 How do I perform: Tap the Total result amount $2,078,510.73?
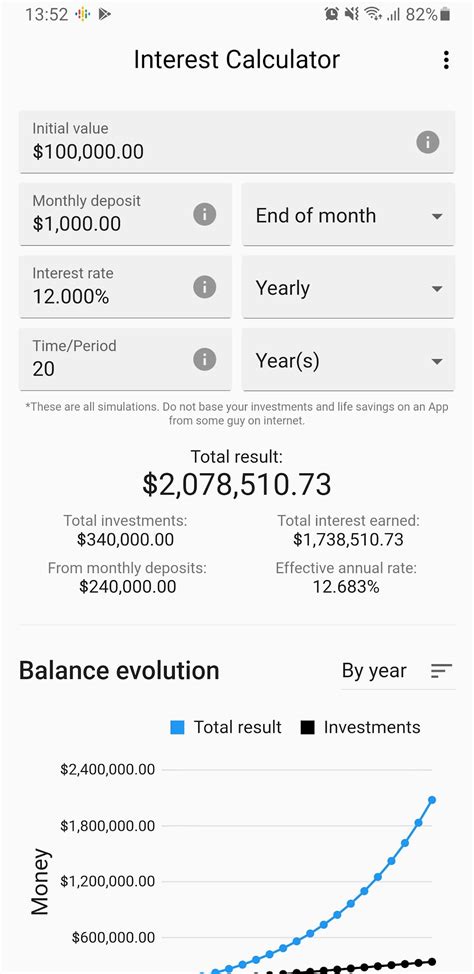click(x=237, y=485)
